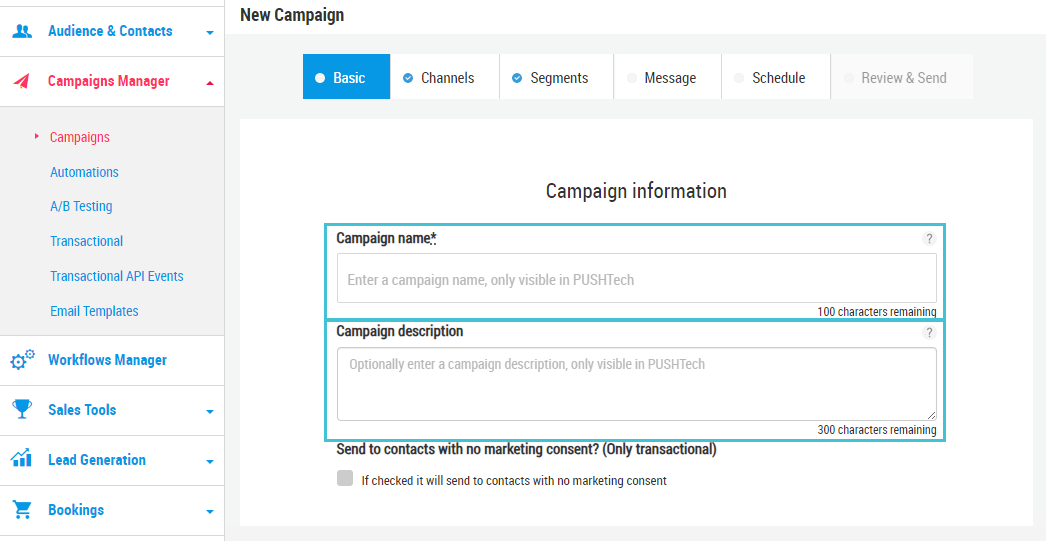Open Transactional in the sidebar

pyautogui.click(x=86, y=241)
